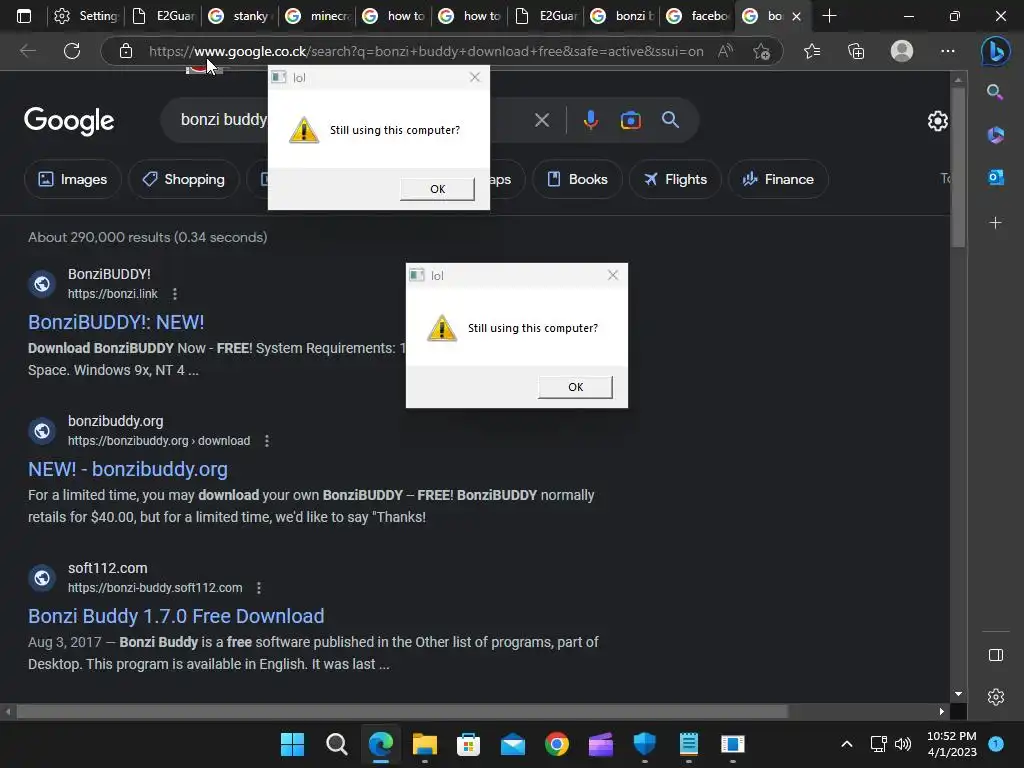Toggle the sidebar layout icon
This screenshot has width=1024, height=768.
(996, 655)
